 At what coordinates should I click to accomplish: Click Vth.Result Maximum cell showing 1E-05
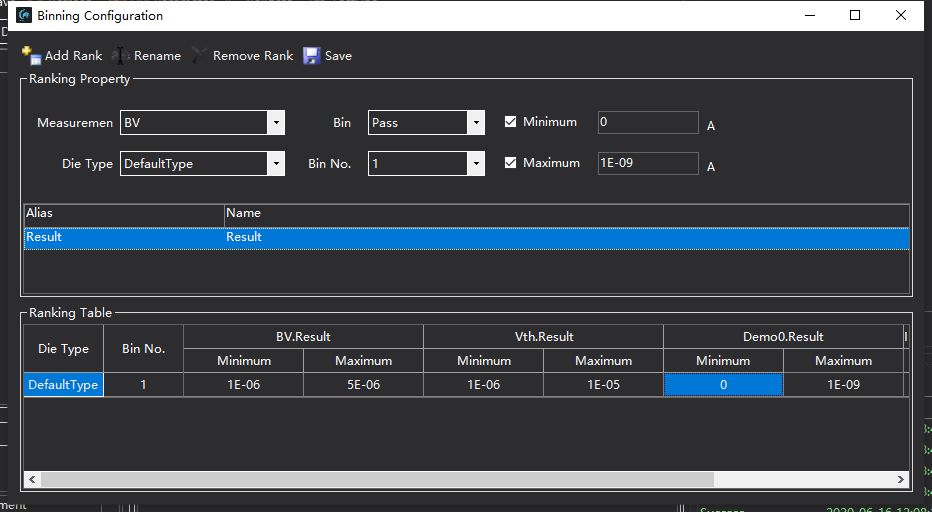pyautogui.click(x=603, y=385)
